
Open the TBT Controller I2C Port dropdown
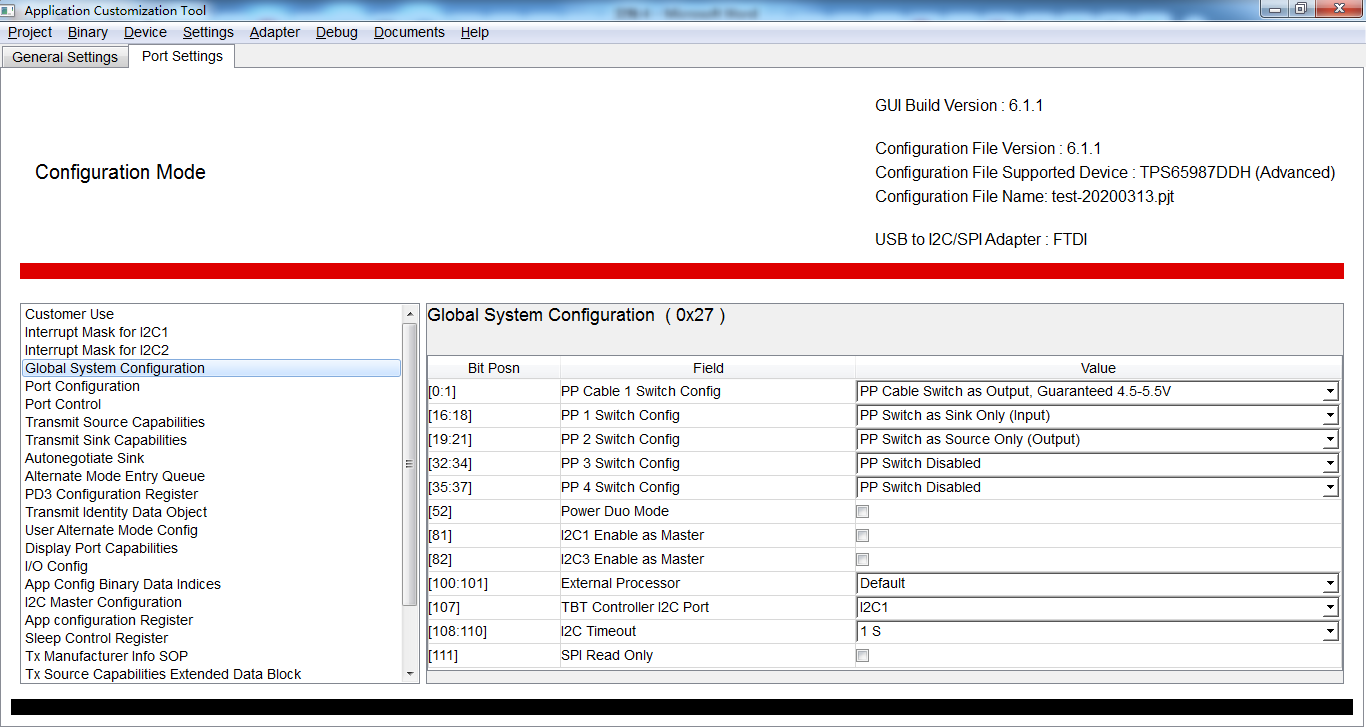[x=1330, y=607]
